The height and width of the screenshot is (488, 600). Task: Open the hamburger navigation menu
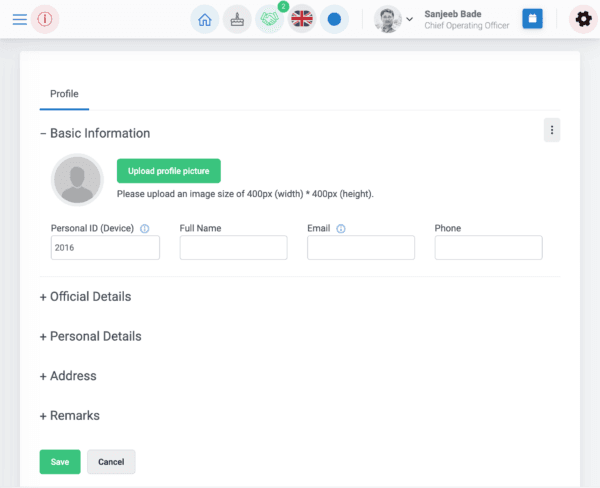click(x=20, y=19)
